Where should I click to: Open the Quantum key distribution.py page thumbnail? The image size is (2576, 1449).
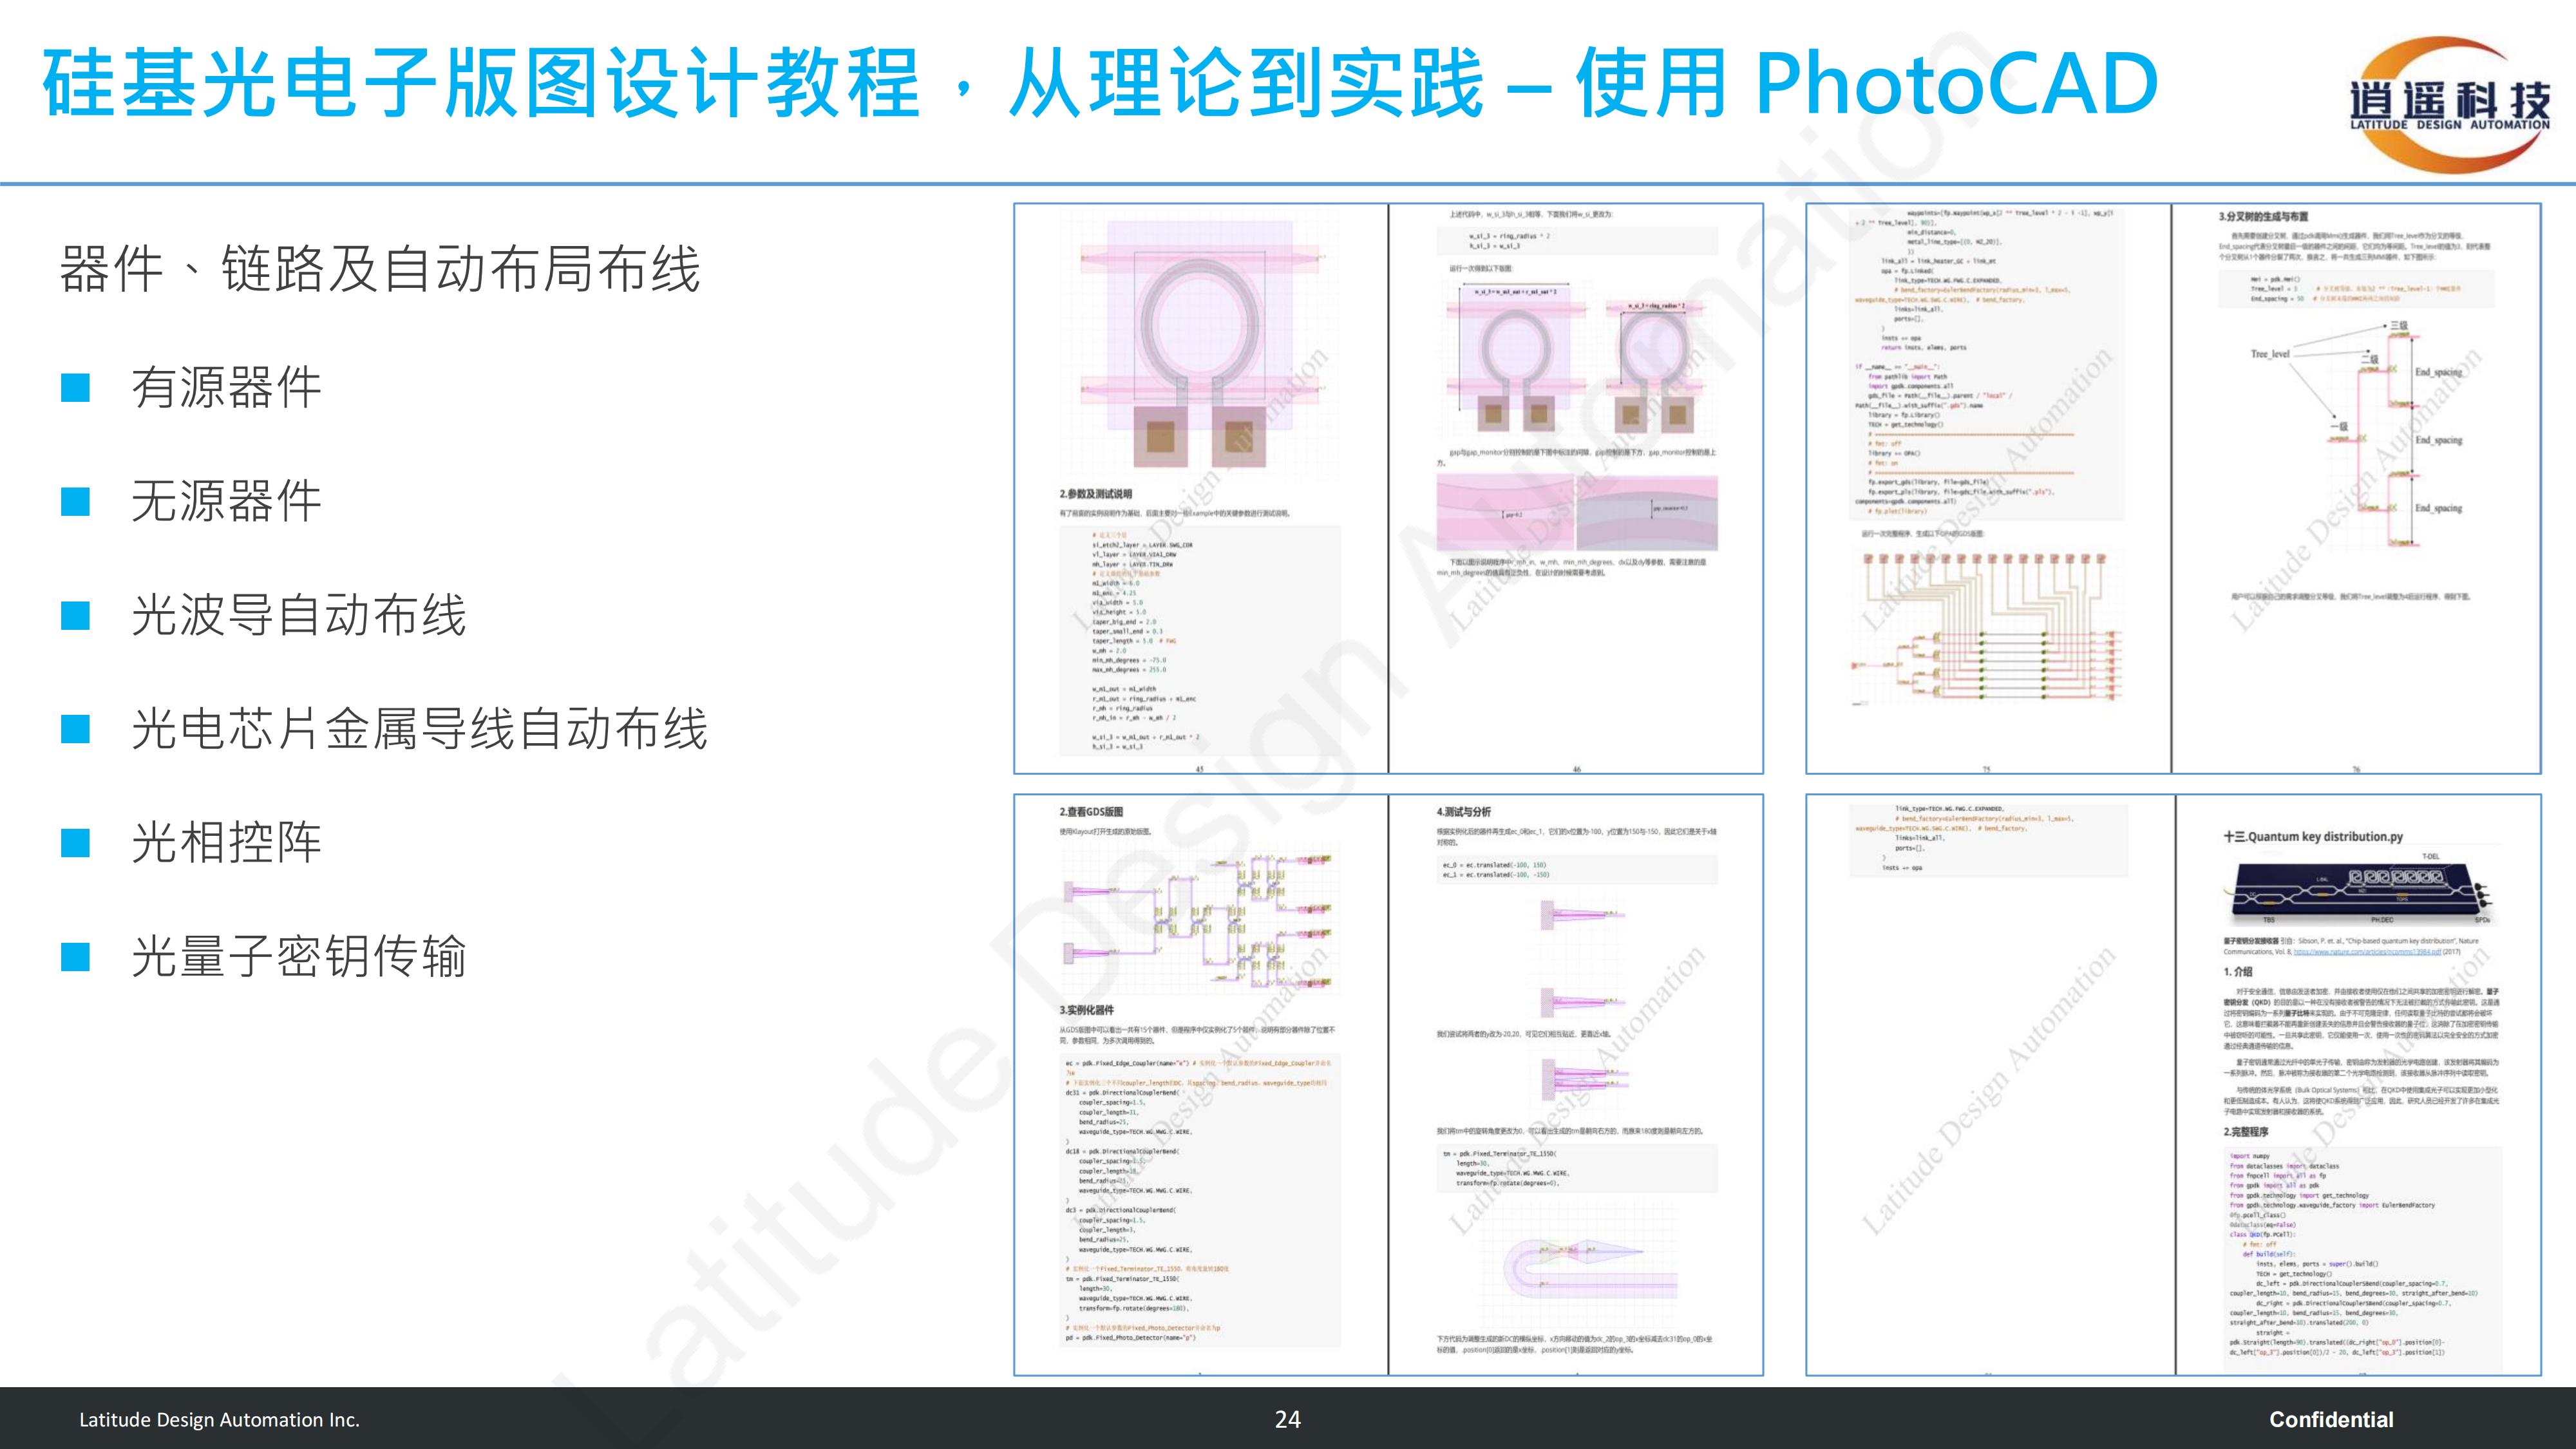click(x=2358, y=1085)
